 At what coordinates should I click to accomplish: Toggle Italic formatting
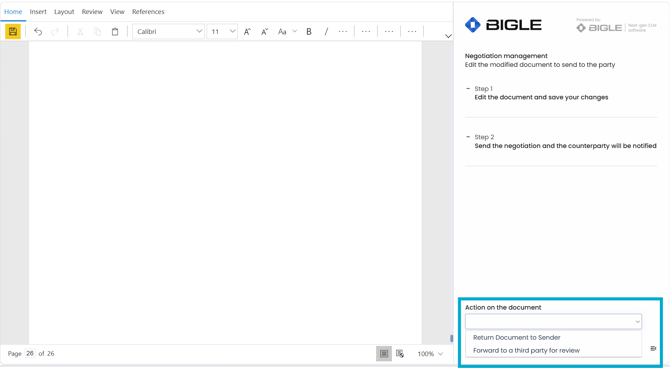(x=326, y=32)
